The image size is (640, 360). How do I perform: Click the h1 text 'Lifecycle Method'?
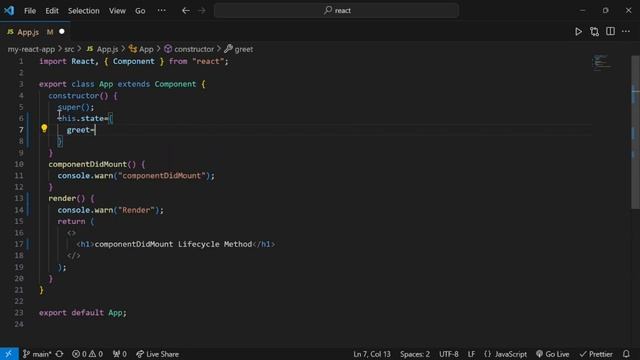[x=215, y=244]
